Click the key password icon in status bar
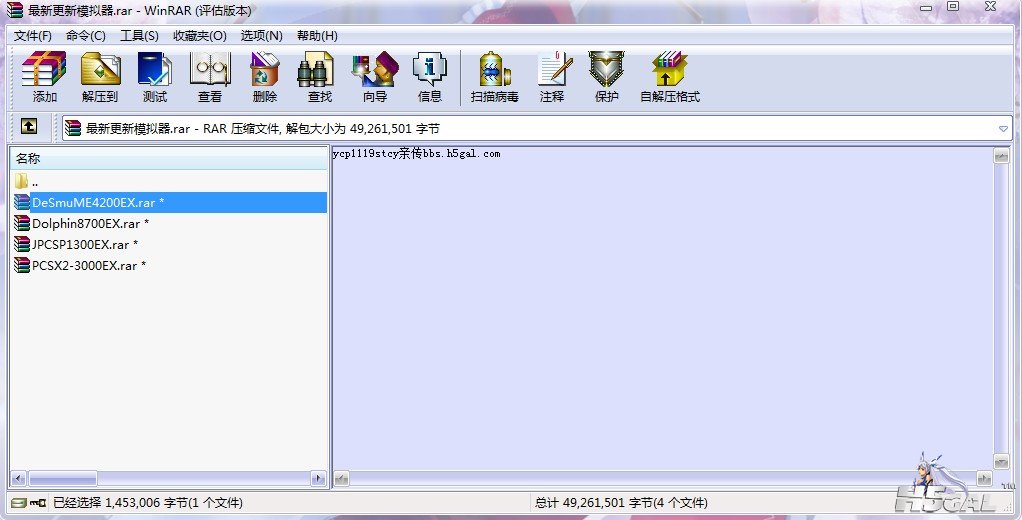This screenshot has width=1022, height=520. pyautogui.click(x=38, y=502)
